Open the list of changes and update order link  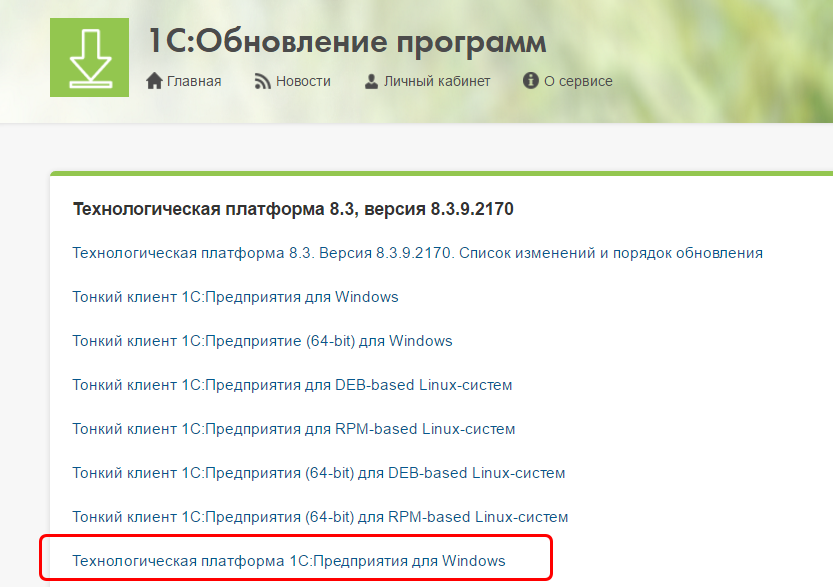click(x=417, y=253)
